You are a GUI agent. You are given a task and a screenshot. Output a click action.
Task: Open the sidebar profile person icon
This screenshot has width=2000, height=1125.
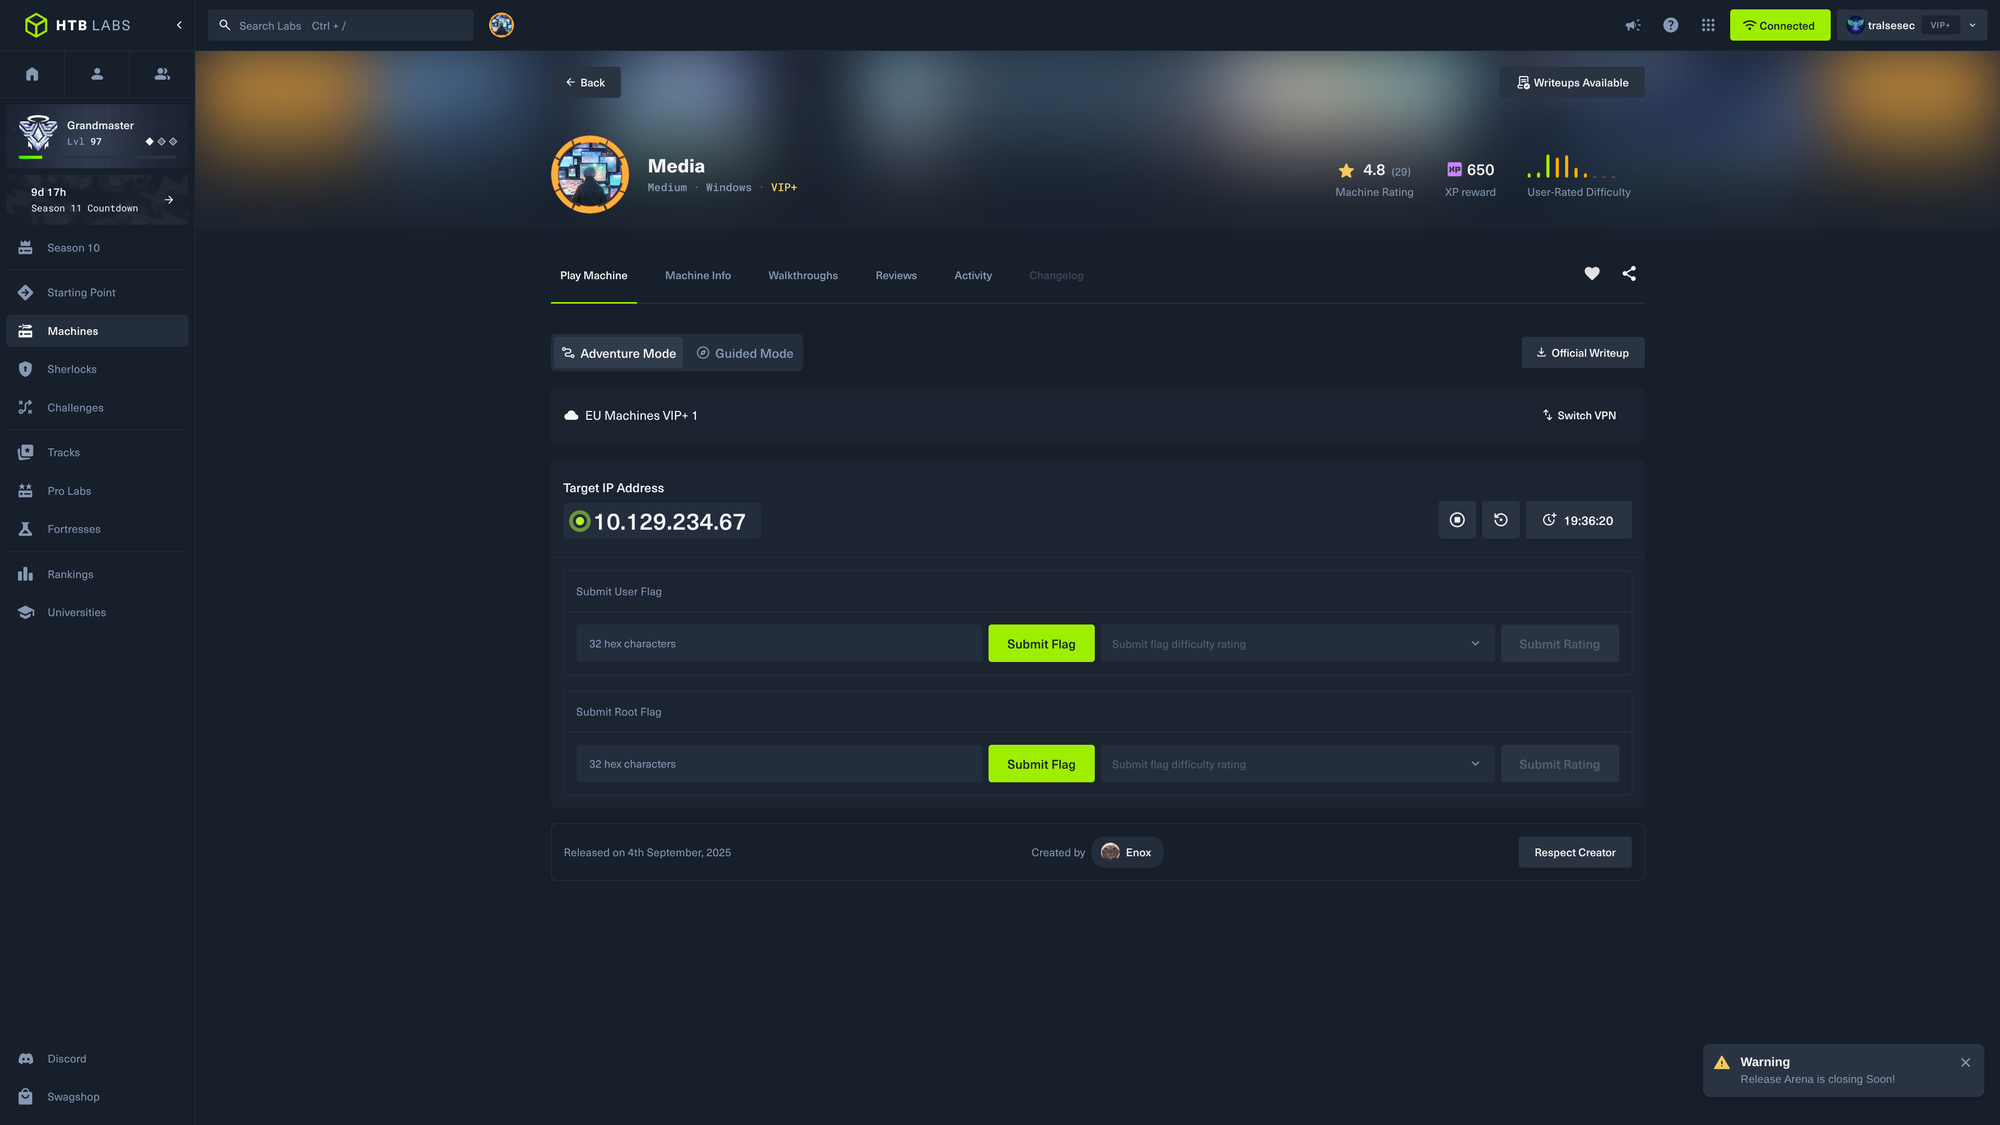coord(97,74)
